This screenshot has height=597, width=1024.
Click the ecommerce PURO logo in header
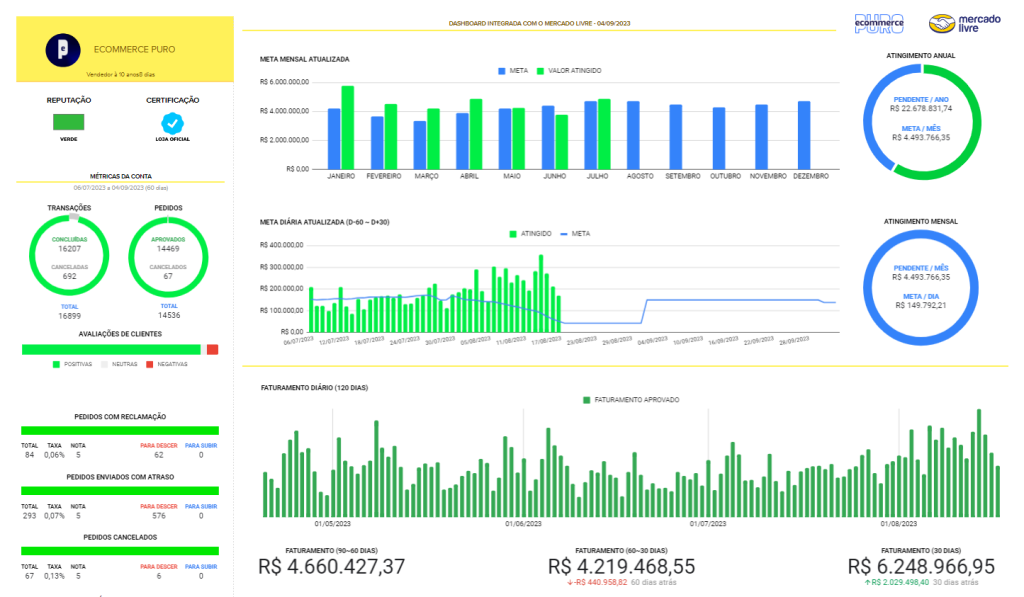pyautogui.click(x=879, y=23)
